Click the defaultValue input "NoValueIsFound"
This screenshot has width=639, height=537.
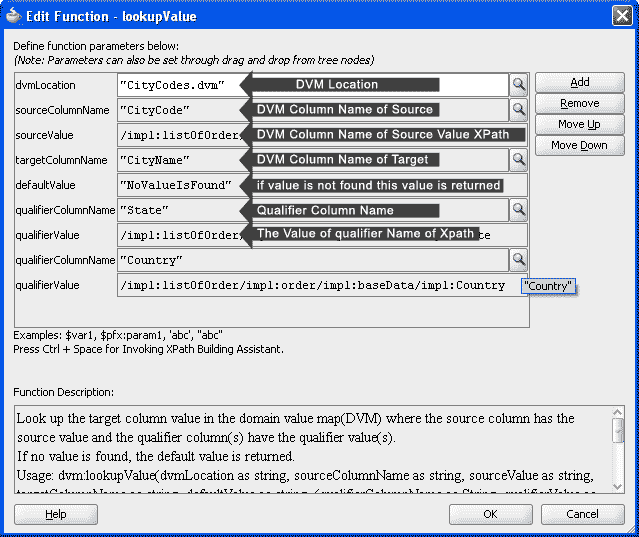coord(322,185)
